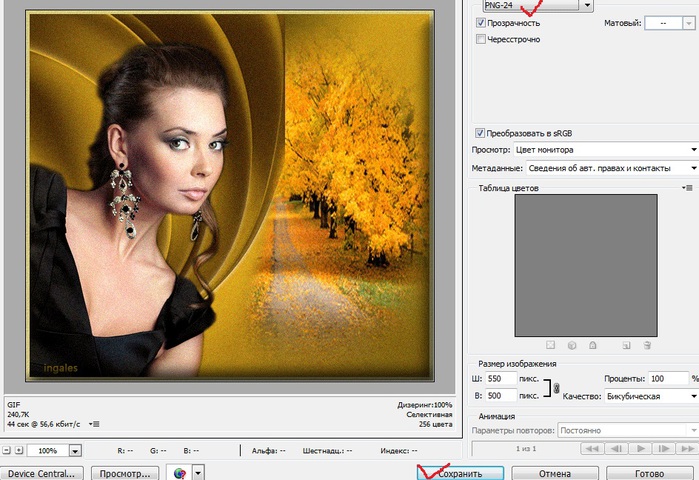Viewport: 699px width, 480px height.
Task: Click the Device Central button
Action: click(x=41, y=473)
